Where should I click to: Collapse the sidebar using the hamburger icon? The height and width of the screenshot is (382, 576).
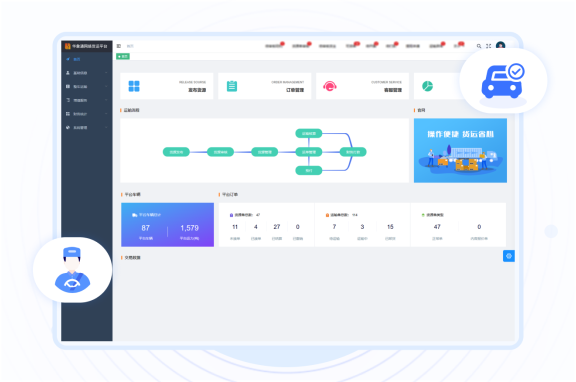[x=119, y=46]
